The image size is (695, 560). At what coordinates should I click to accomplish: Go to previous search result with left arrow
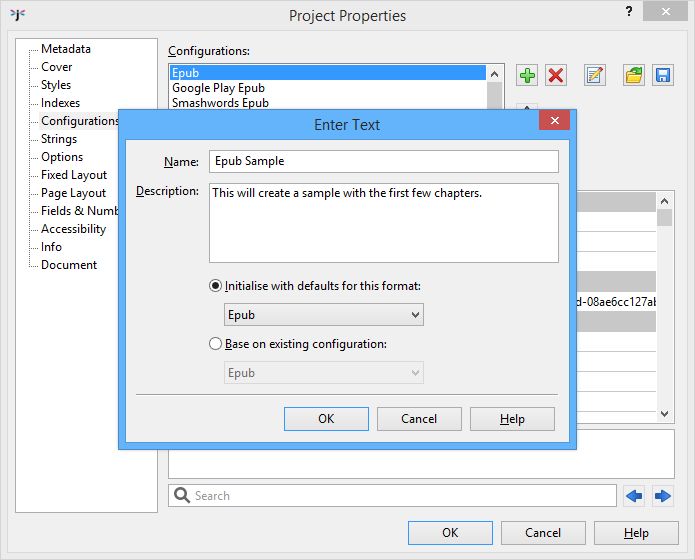click(633, 495)
